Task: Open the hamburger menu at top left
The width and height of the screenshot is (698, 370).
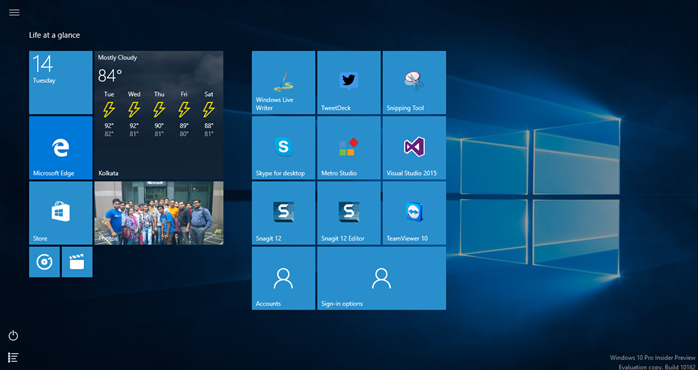Action: click(x=14, y=12)
